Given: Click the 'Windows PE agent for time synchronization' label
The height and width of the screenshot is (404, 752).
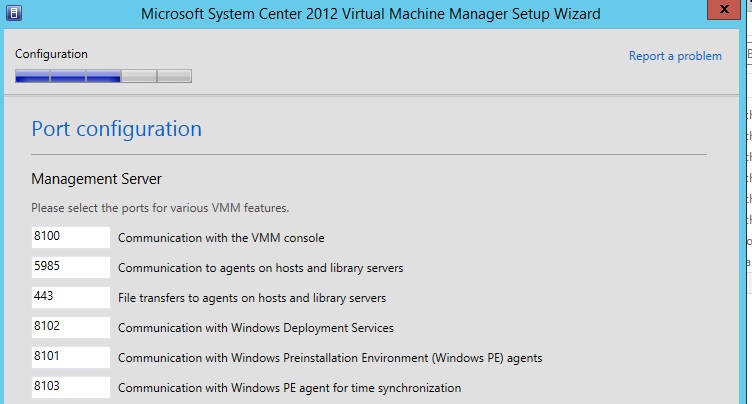Looking at the screenshot, I should coord(290,388).
